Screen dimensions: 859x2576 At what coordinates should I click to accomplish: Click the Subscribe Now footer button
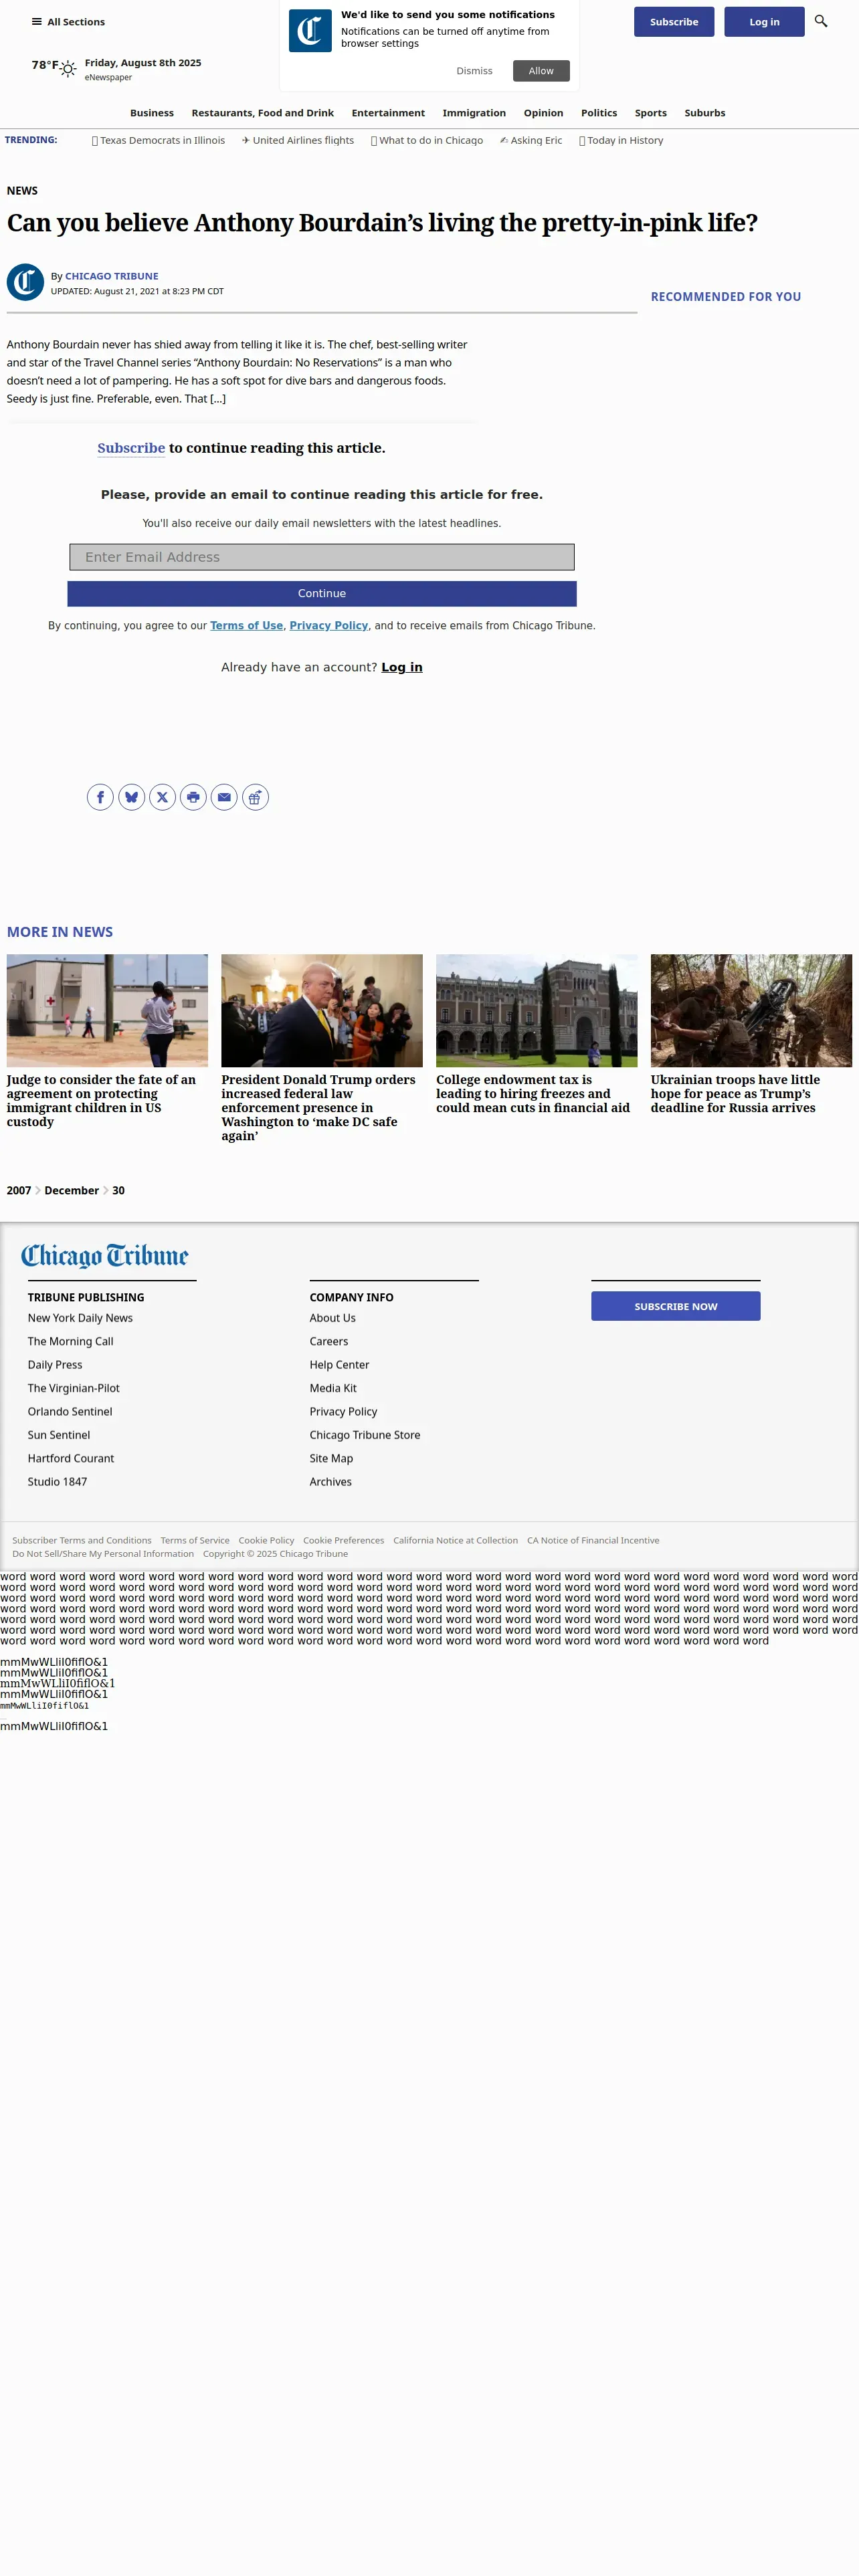click(x=676, y=1306)
